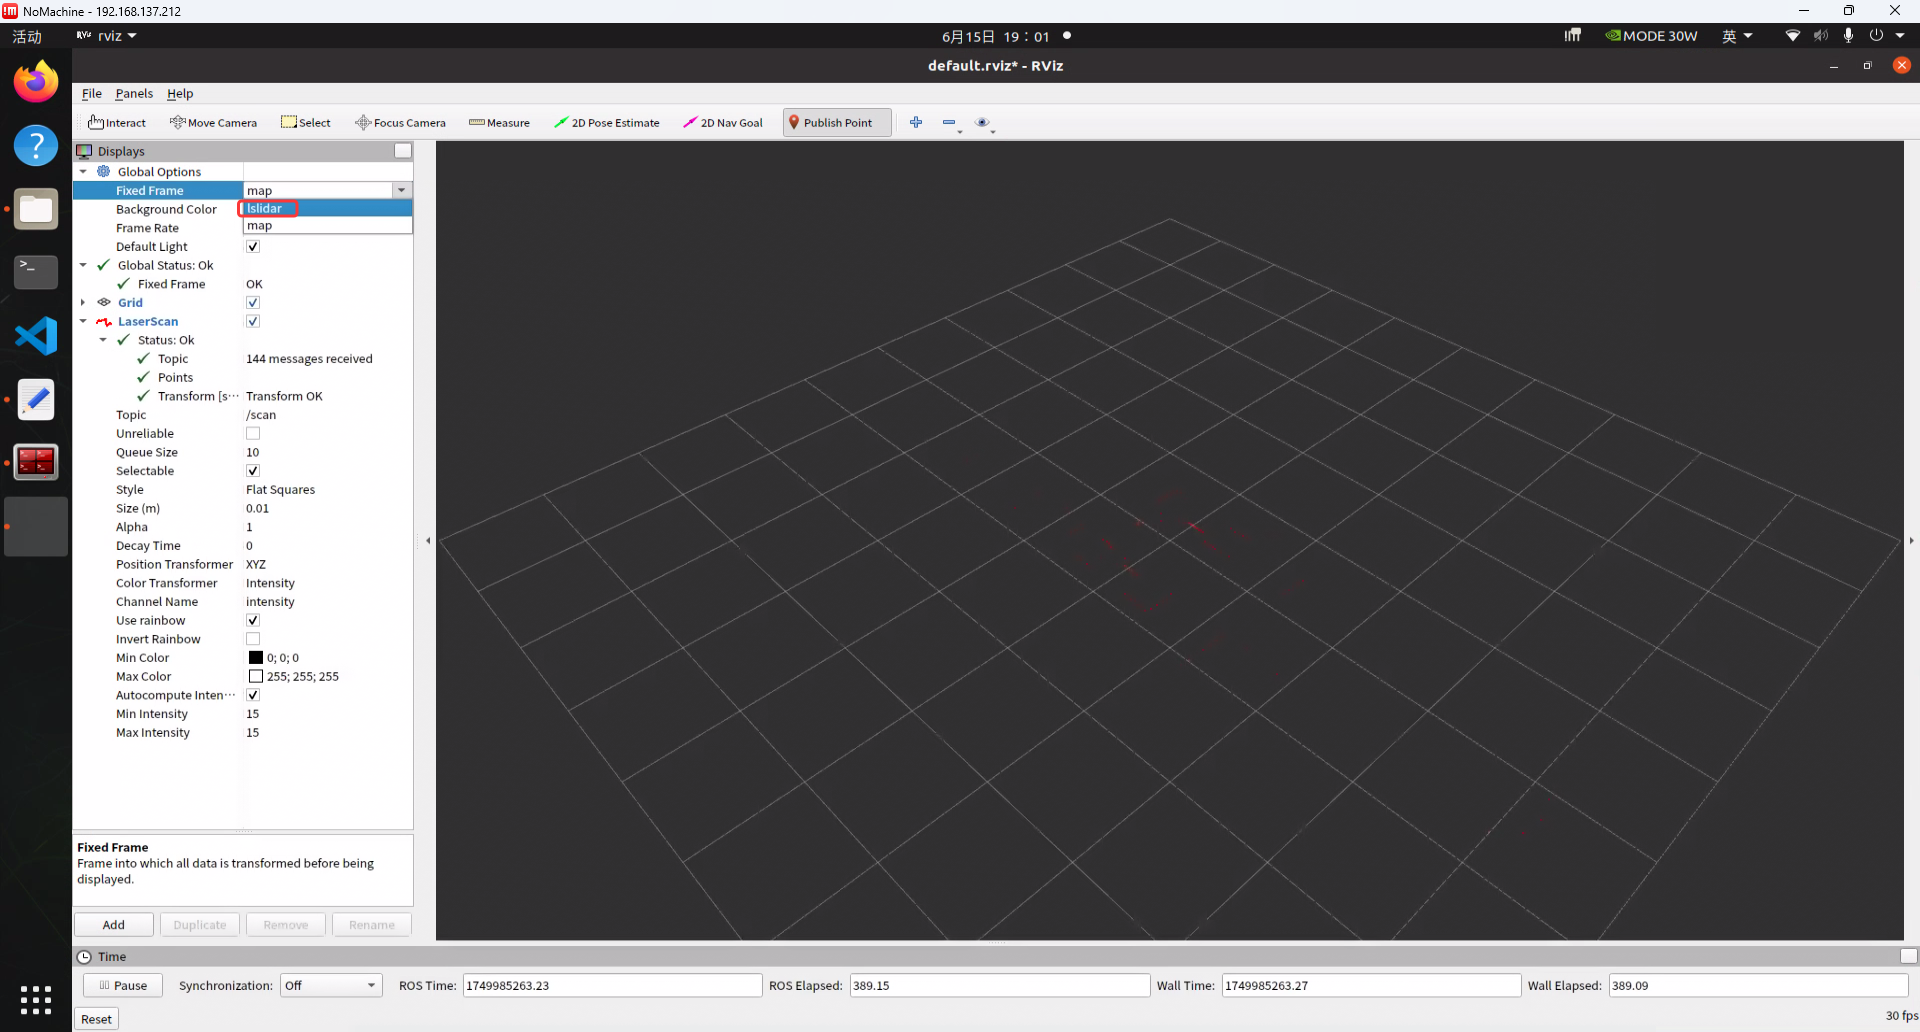The image size is (1920, 1032).
Task: Uncheck the Grid display visibility
Action: tap(252, 302)
